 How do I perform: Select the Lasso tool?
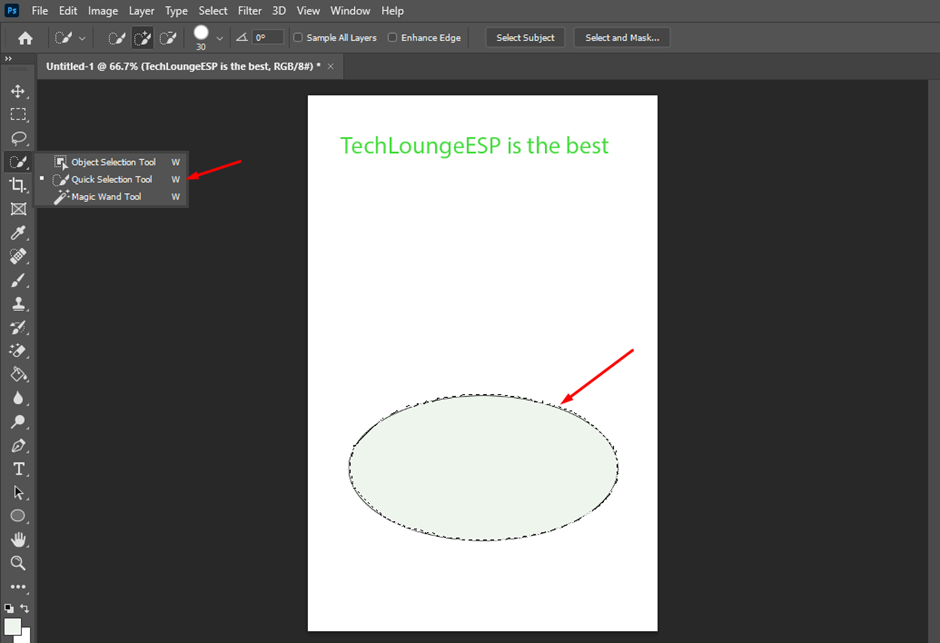point(18,138)
